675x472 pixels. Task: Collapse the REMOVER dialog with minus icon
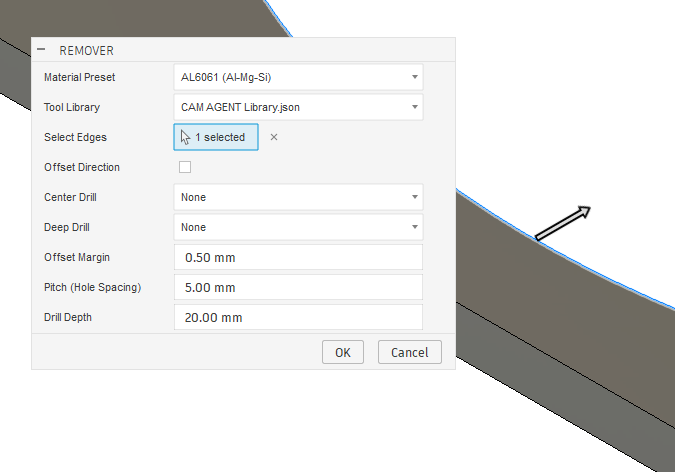(x=41, y=49)
